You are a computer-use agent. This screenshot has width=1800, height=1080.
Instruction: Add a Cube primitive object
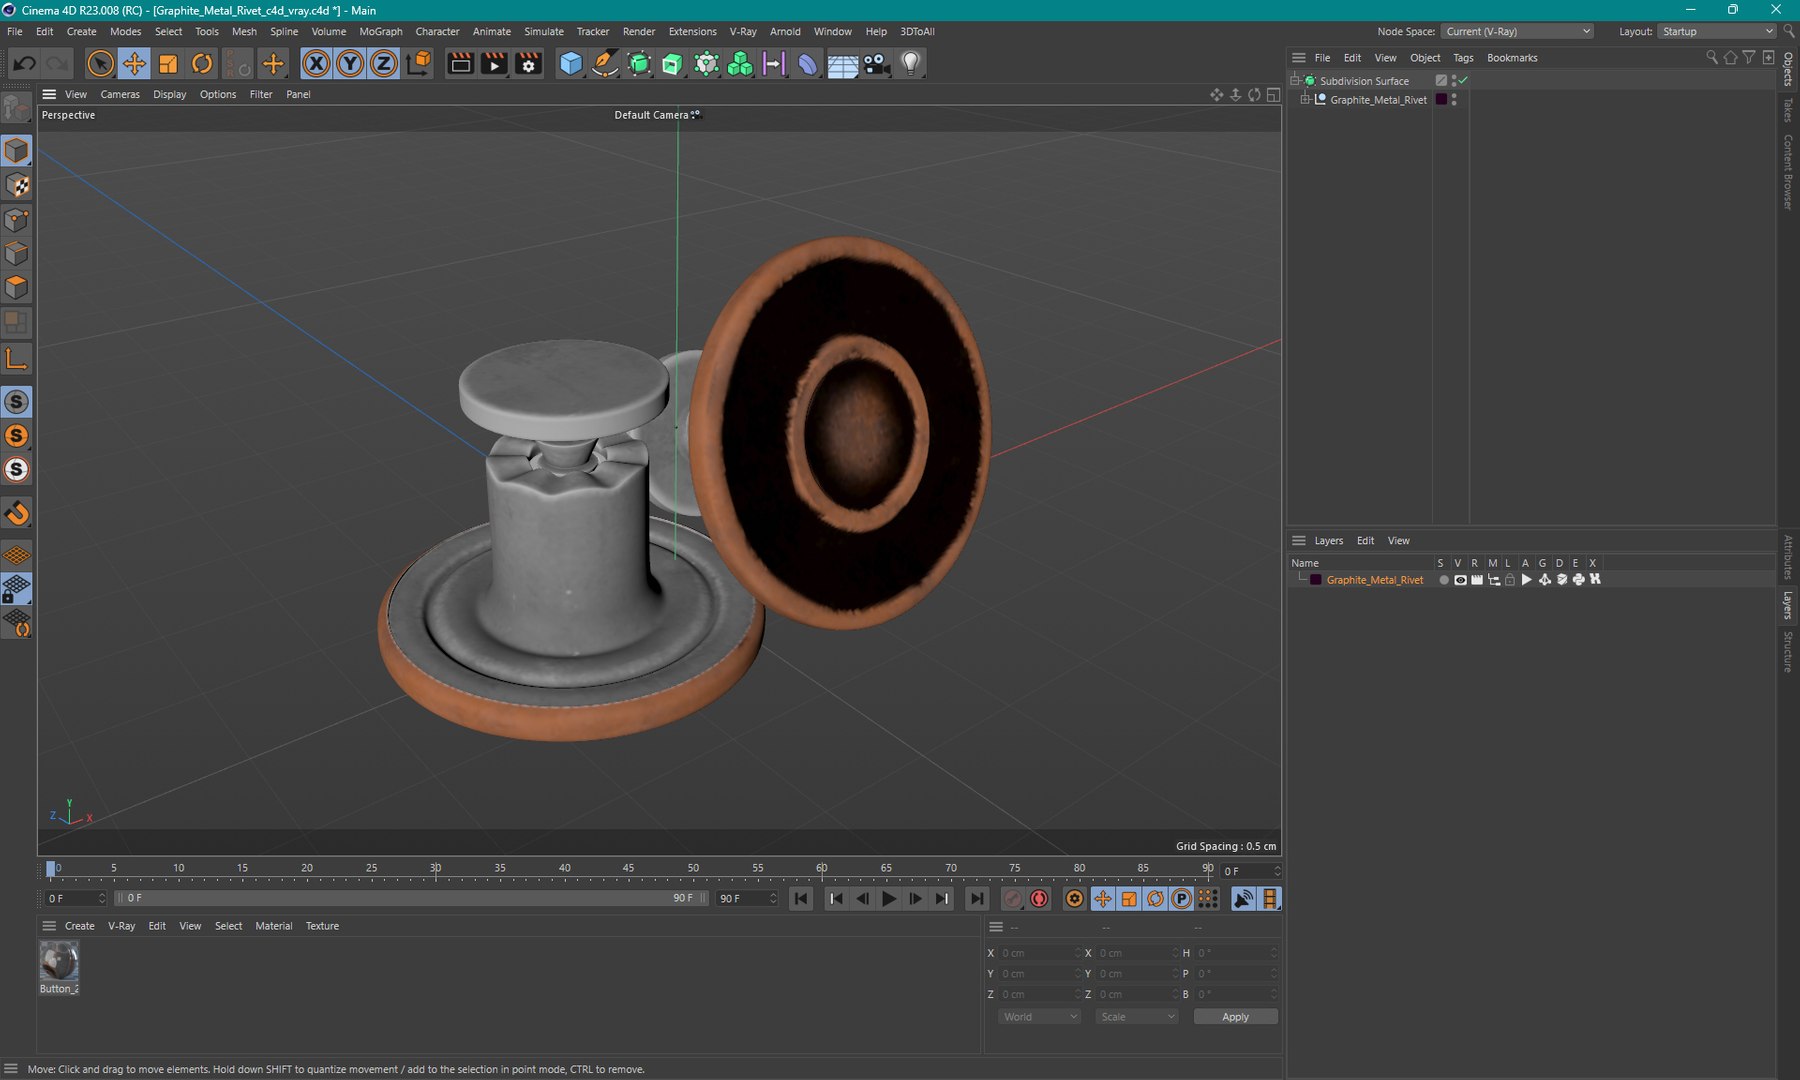pyautogui.click(x=571, y=64)
